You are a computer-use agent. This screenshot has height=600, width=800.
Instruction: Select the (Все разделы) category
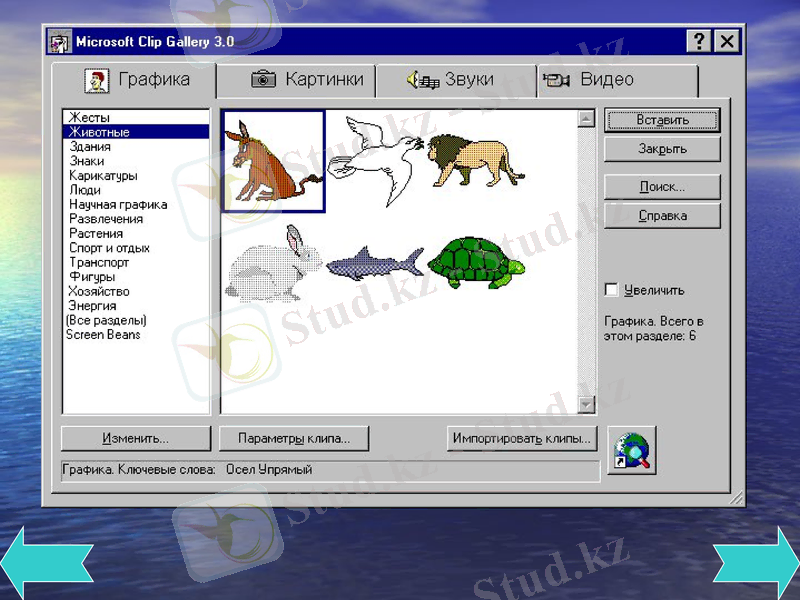click(103, 320)
